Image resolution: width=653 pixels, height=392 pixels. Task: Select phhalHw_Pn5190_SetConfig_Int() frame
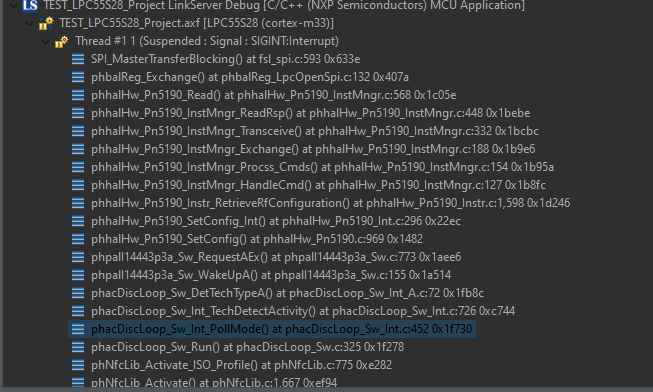click(276, 221)
